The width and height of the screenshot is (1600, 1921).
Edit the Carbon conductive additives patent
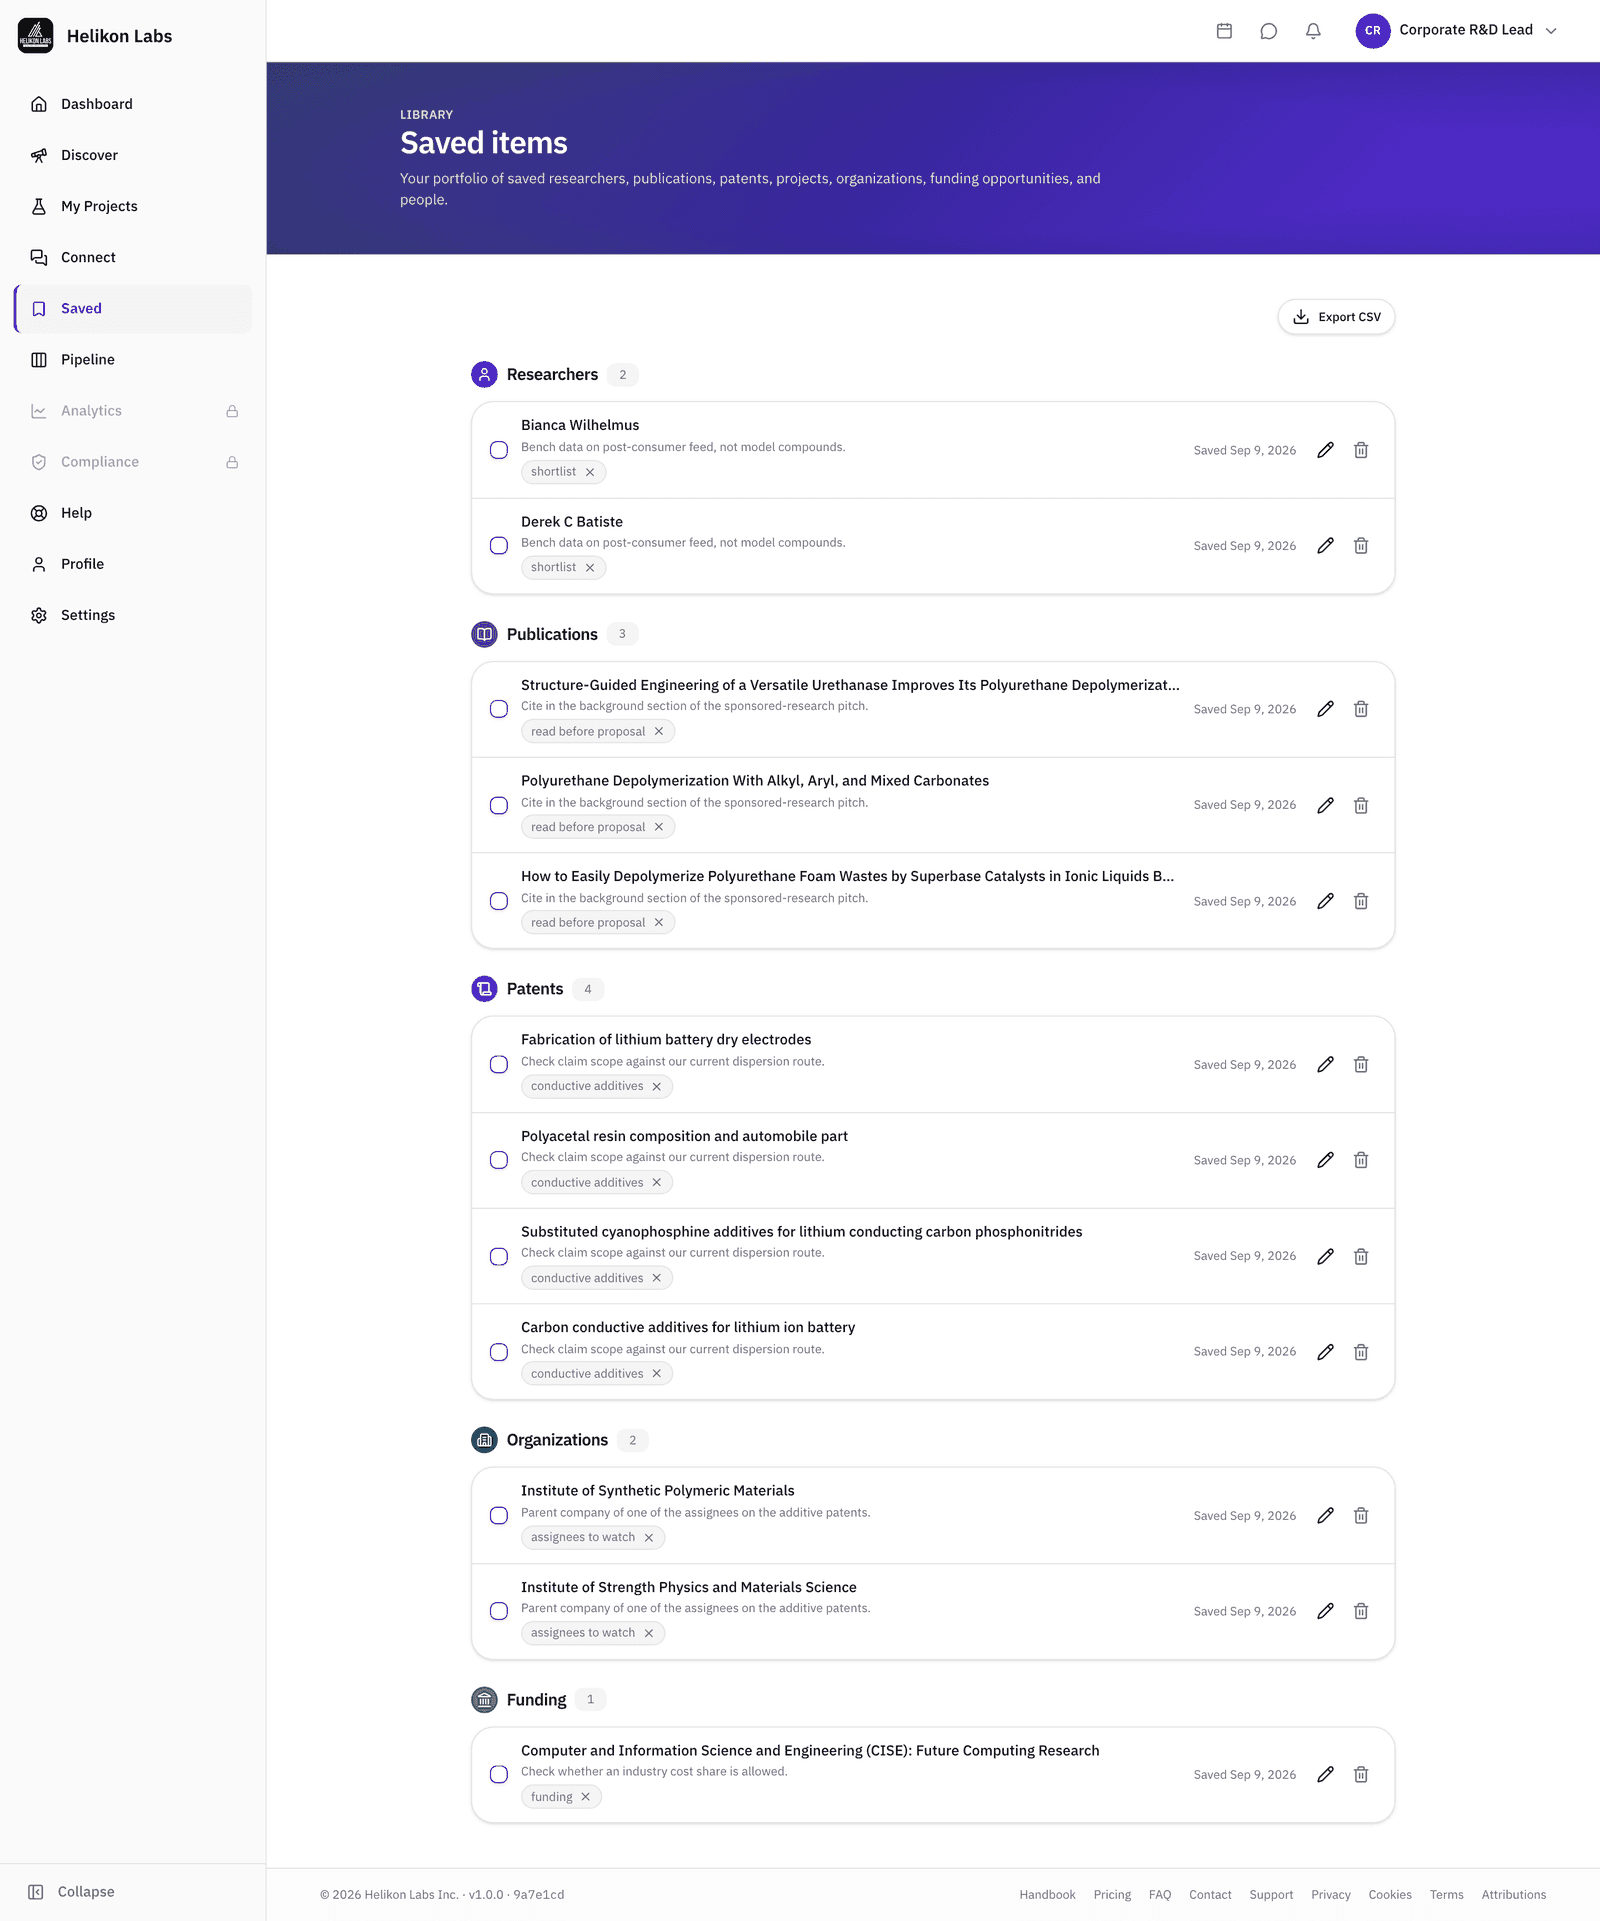[1325, 1352]
